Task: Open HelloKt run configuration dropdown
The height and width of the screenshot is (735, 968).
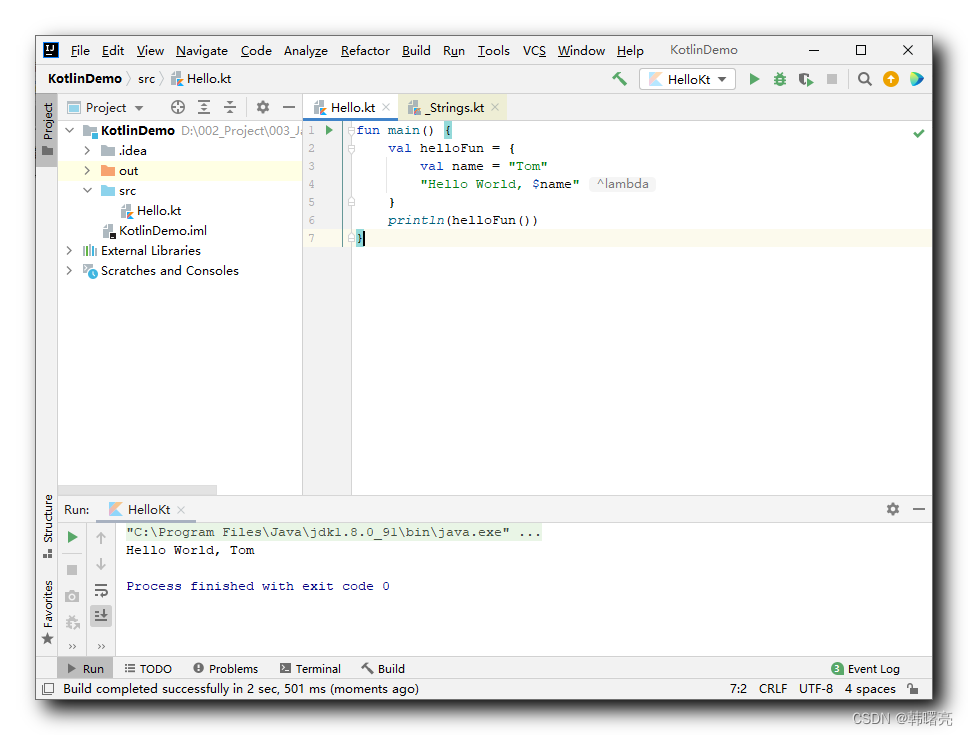Action: click(x=687, y=79)
